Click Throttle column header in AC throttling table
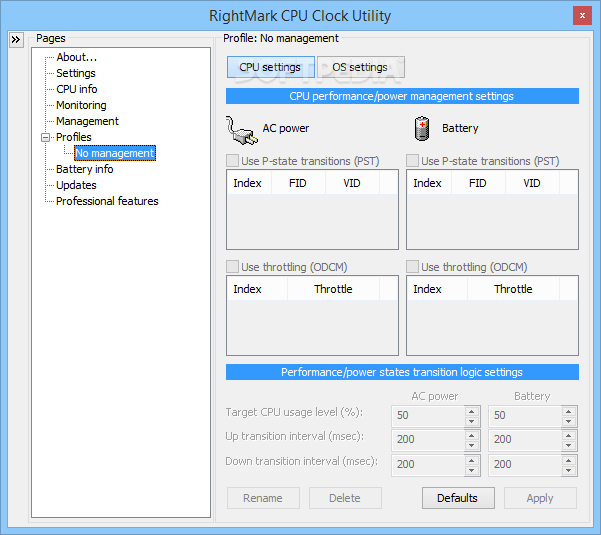 [333, 289]
